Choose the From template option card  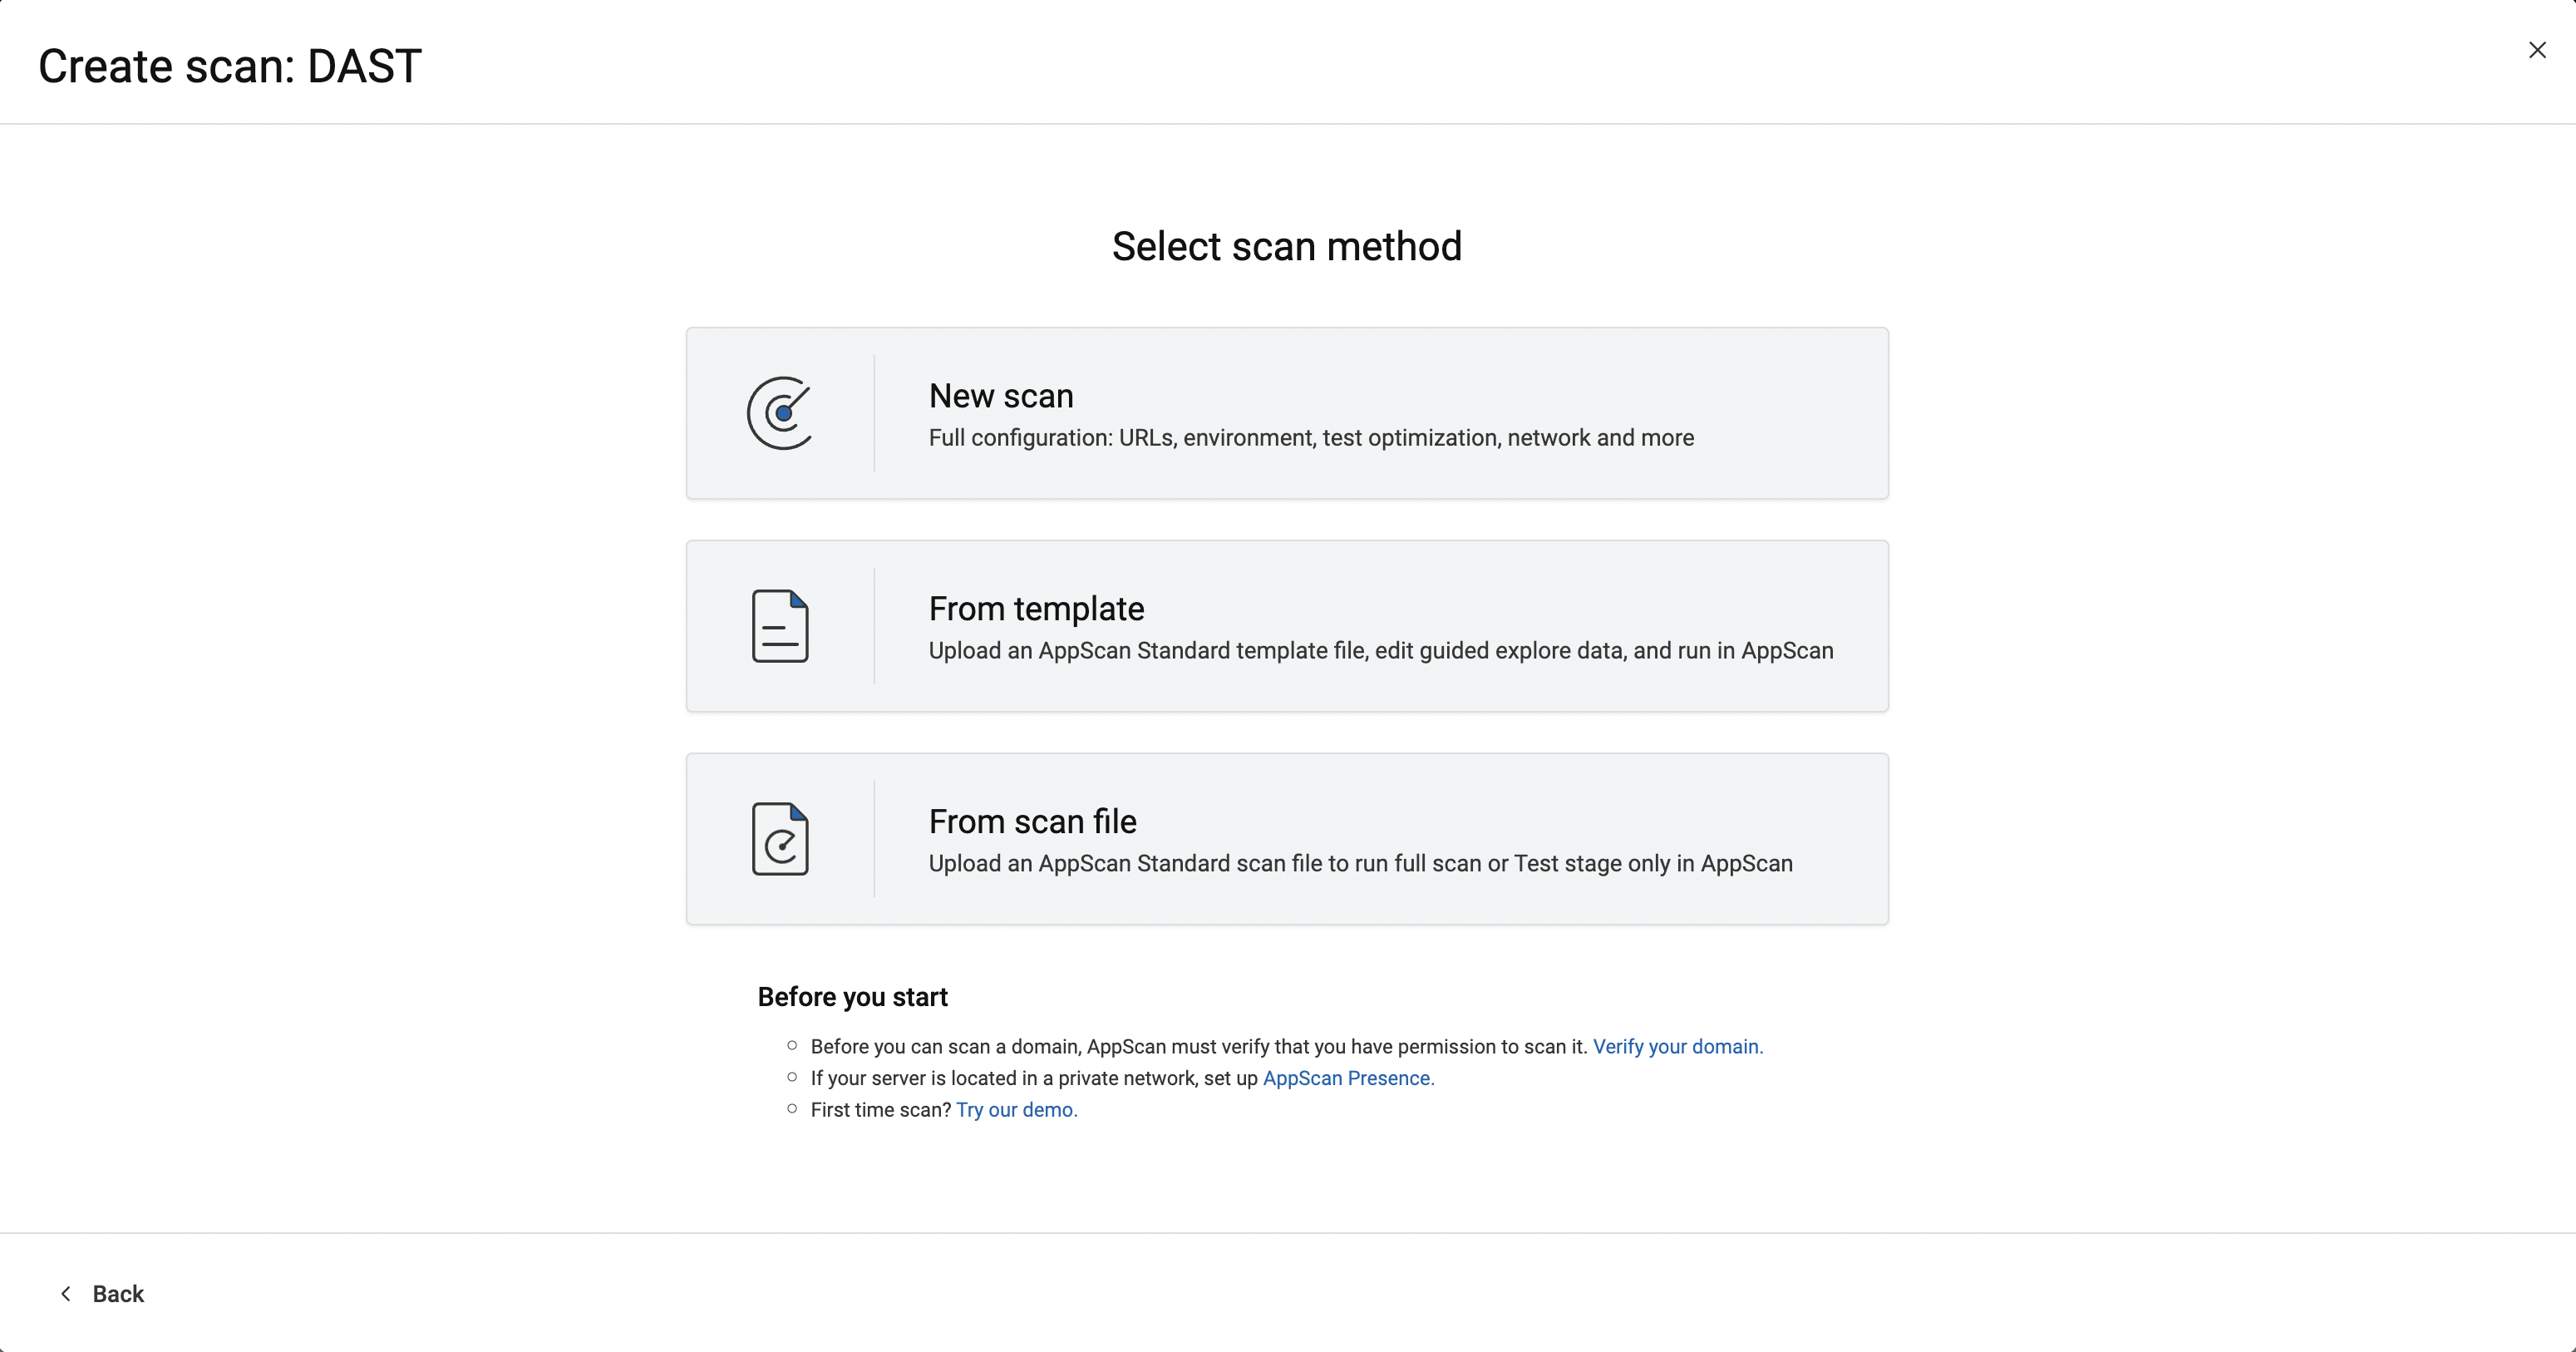click(1287, 626)
